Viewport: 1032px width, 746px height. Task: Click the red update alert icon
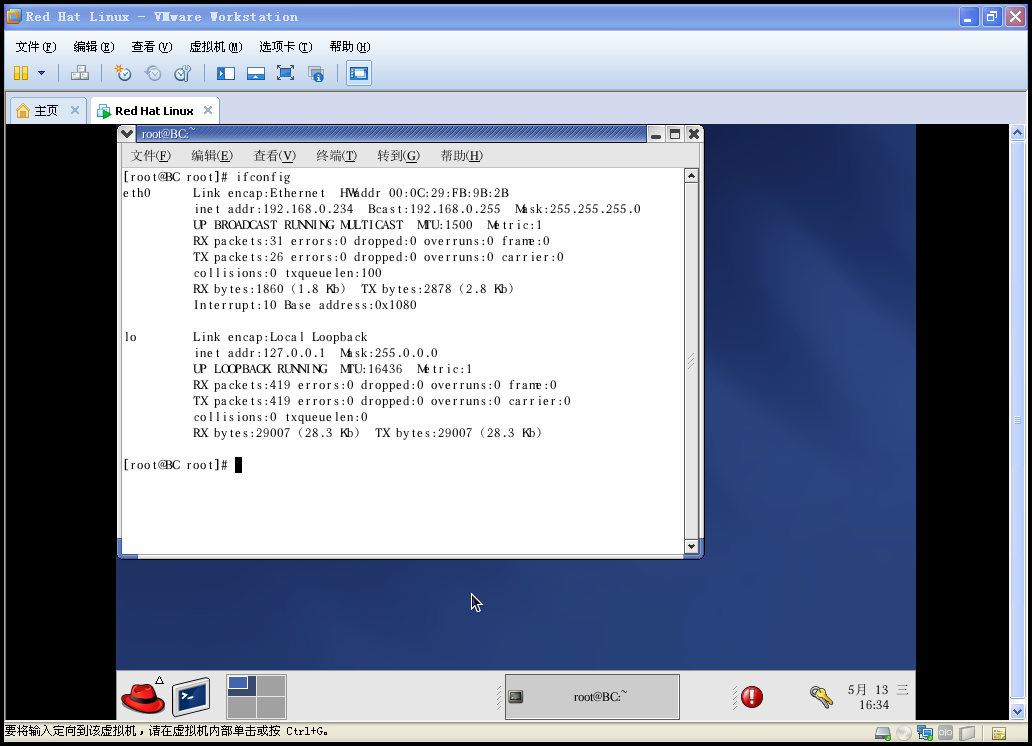752,697
